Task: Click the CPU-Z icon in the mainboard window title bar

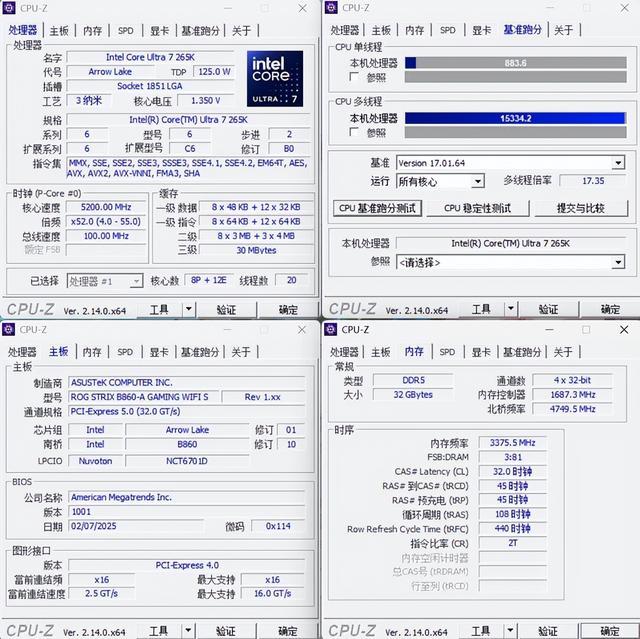Action: [x=9, y=329]
